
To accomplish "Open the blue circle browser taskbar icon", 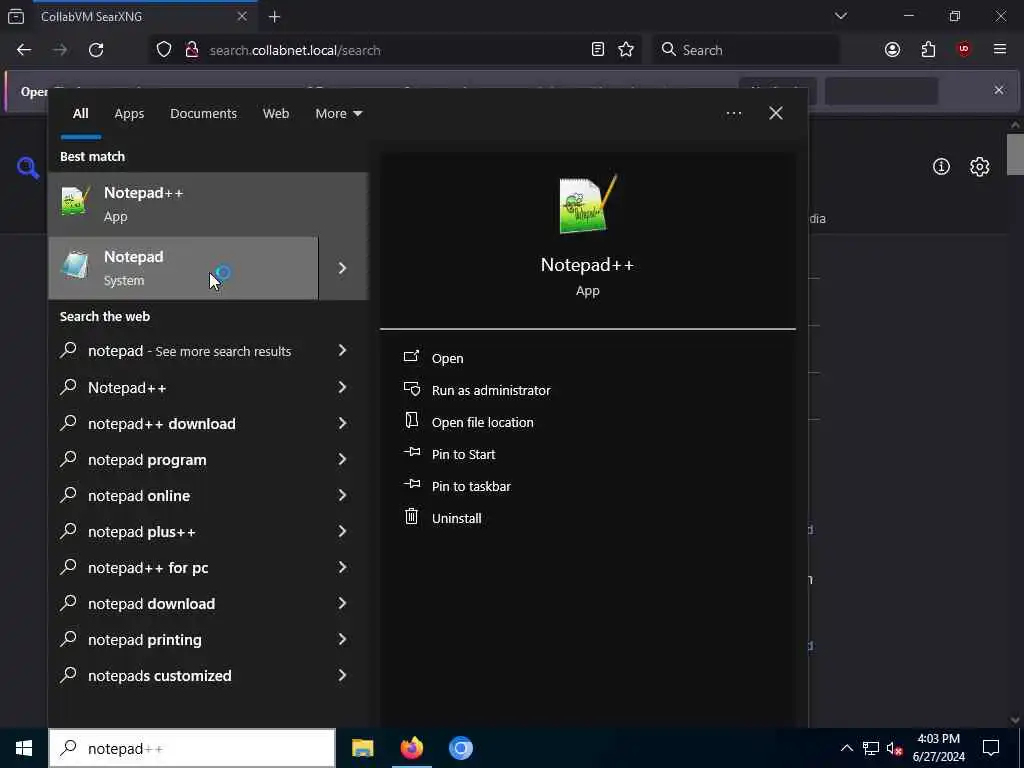I will (x=460, y=748).
